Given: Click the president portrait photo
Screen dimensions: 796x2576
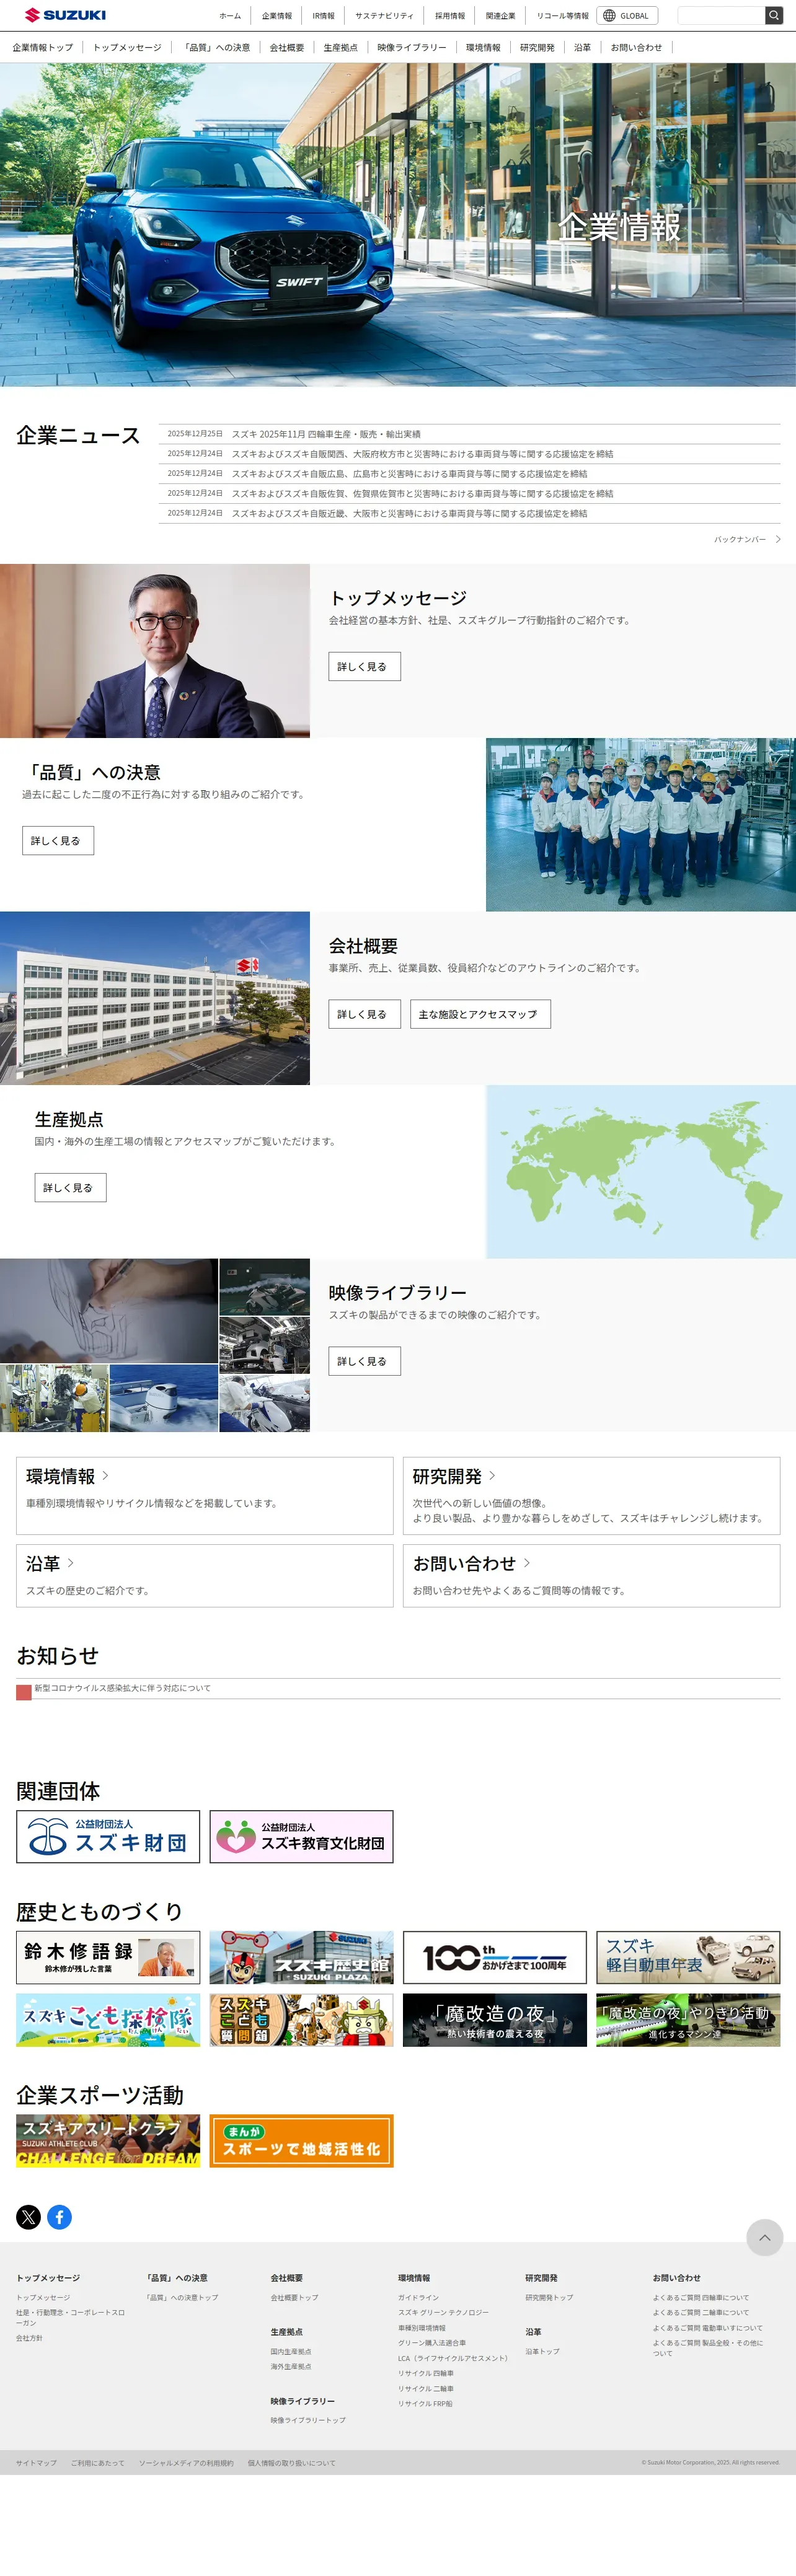Looking at the screenshot, I should coord(155,651).
